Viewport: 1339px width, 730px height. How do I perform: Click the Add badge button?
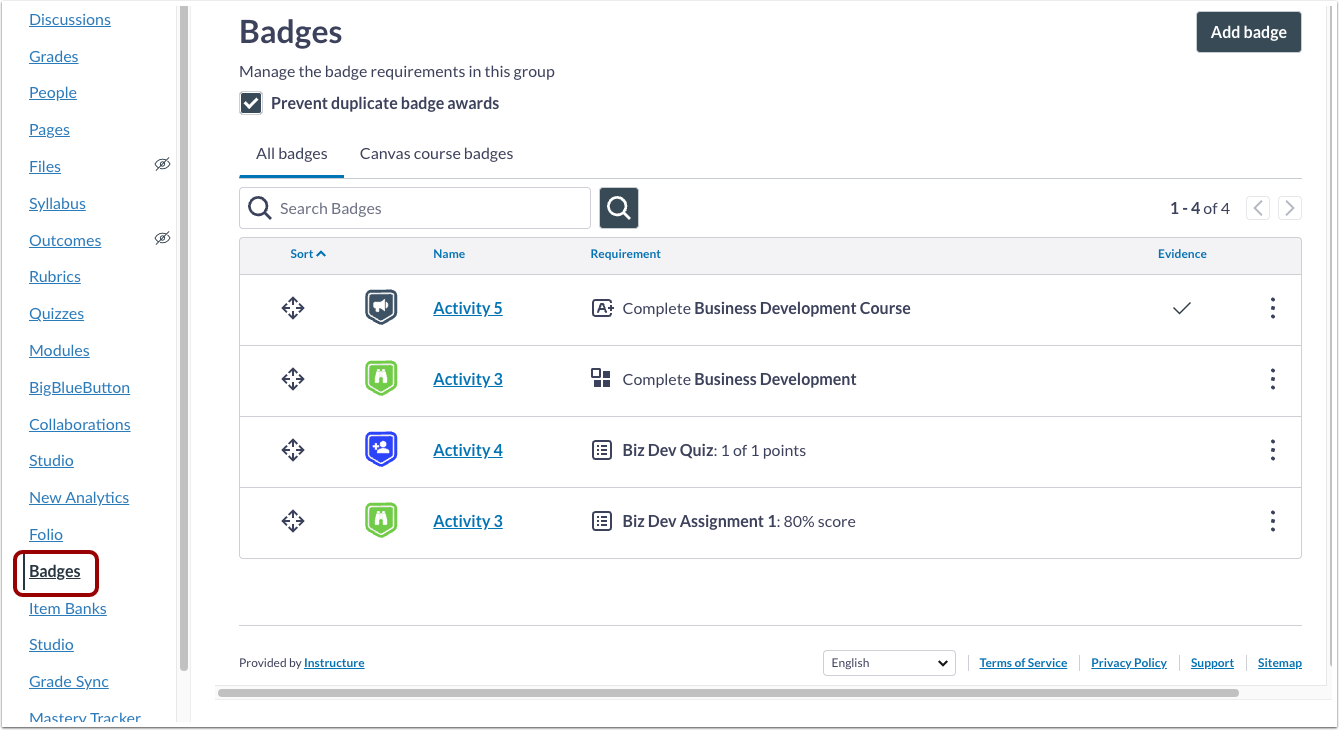(x=1249, y=32)
